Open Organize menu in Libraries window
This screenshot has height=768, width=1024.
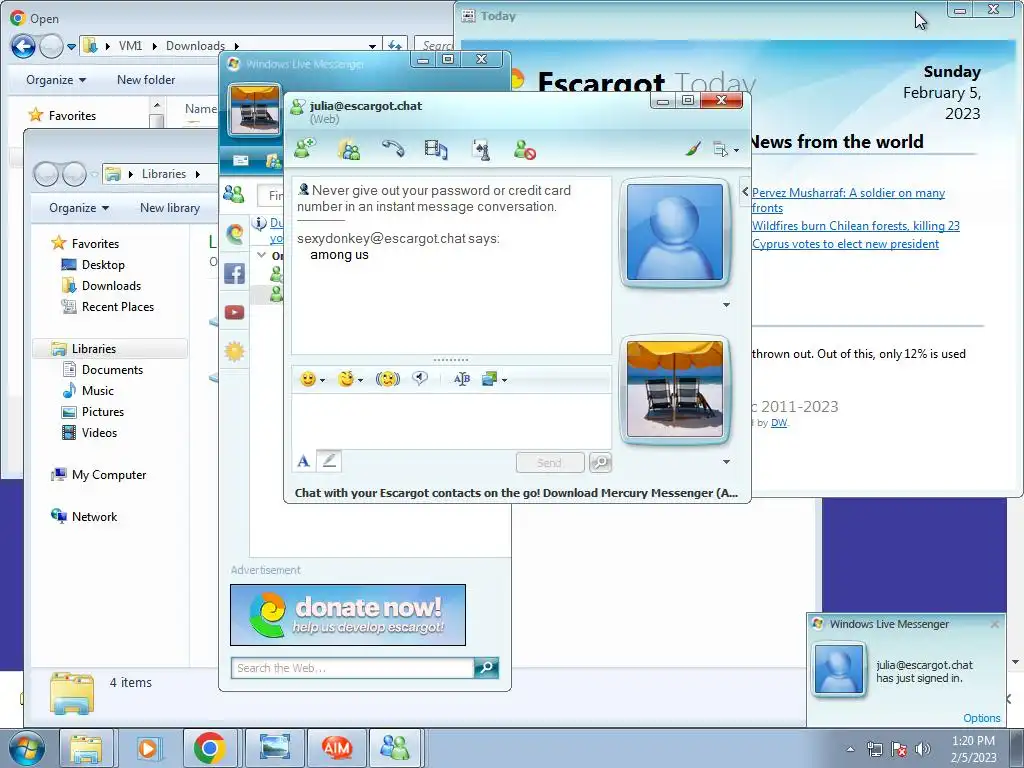[79, 208]
